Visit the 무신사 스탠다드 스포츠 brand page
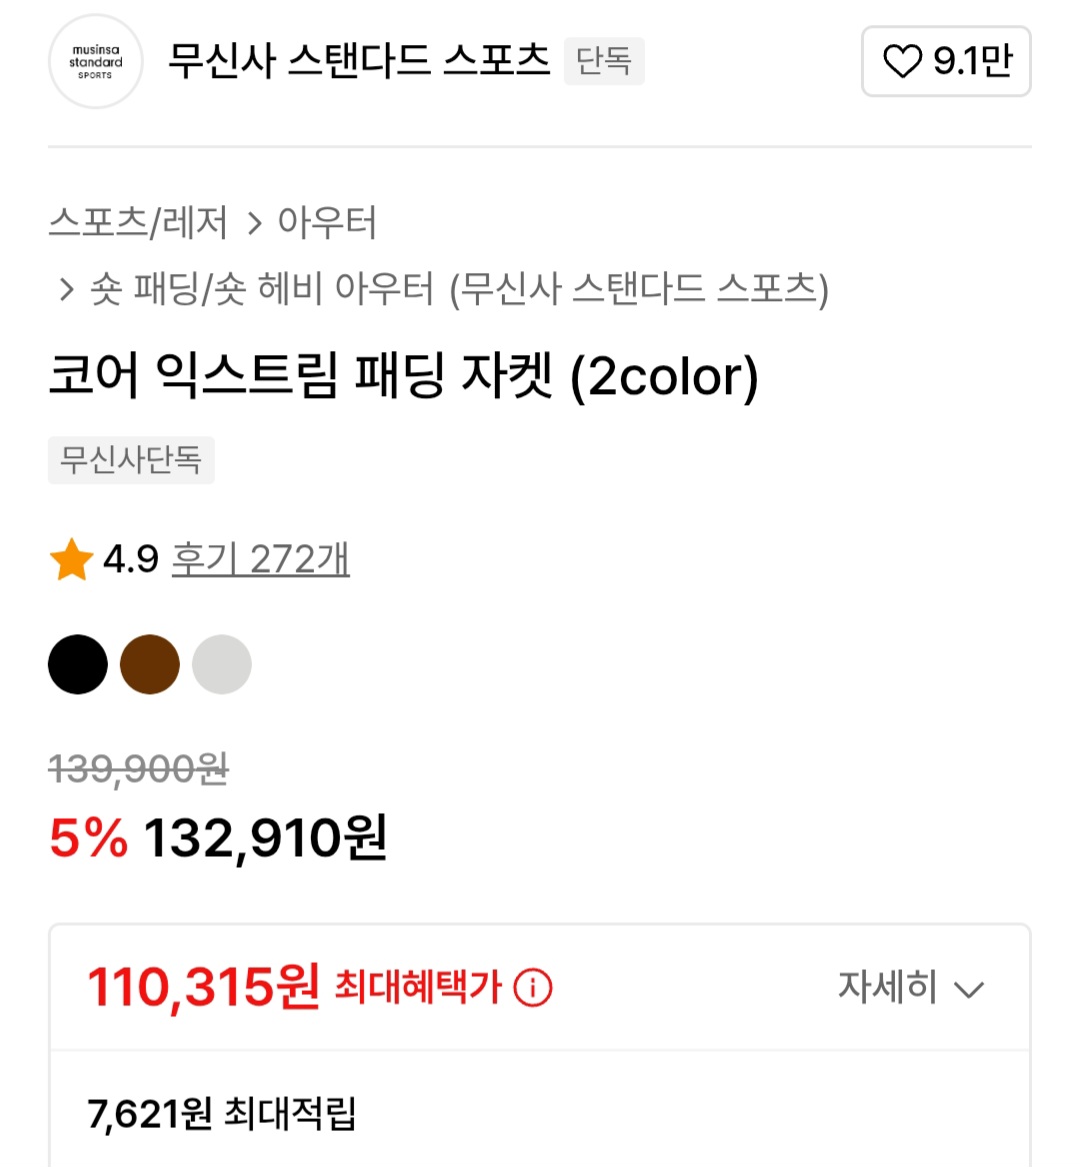 click(358, 61)
